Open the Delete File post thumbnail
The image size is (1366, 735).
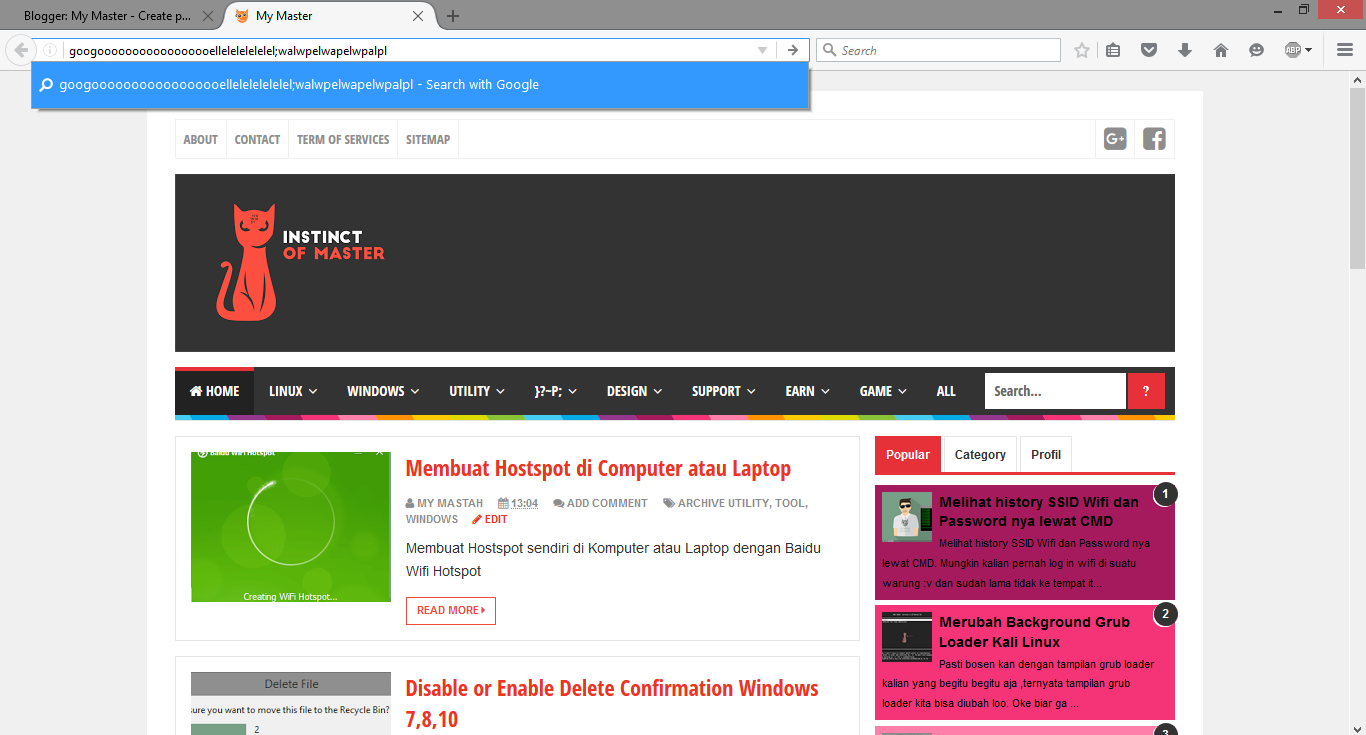(x=291, y=703)
